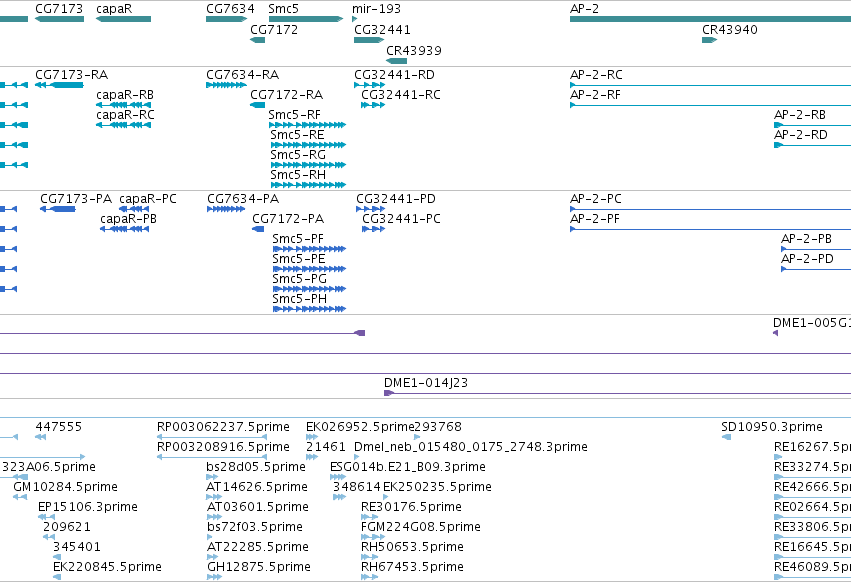Select transcript CG7172-RA

[x=257, y=105]
